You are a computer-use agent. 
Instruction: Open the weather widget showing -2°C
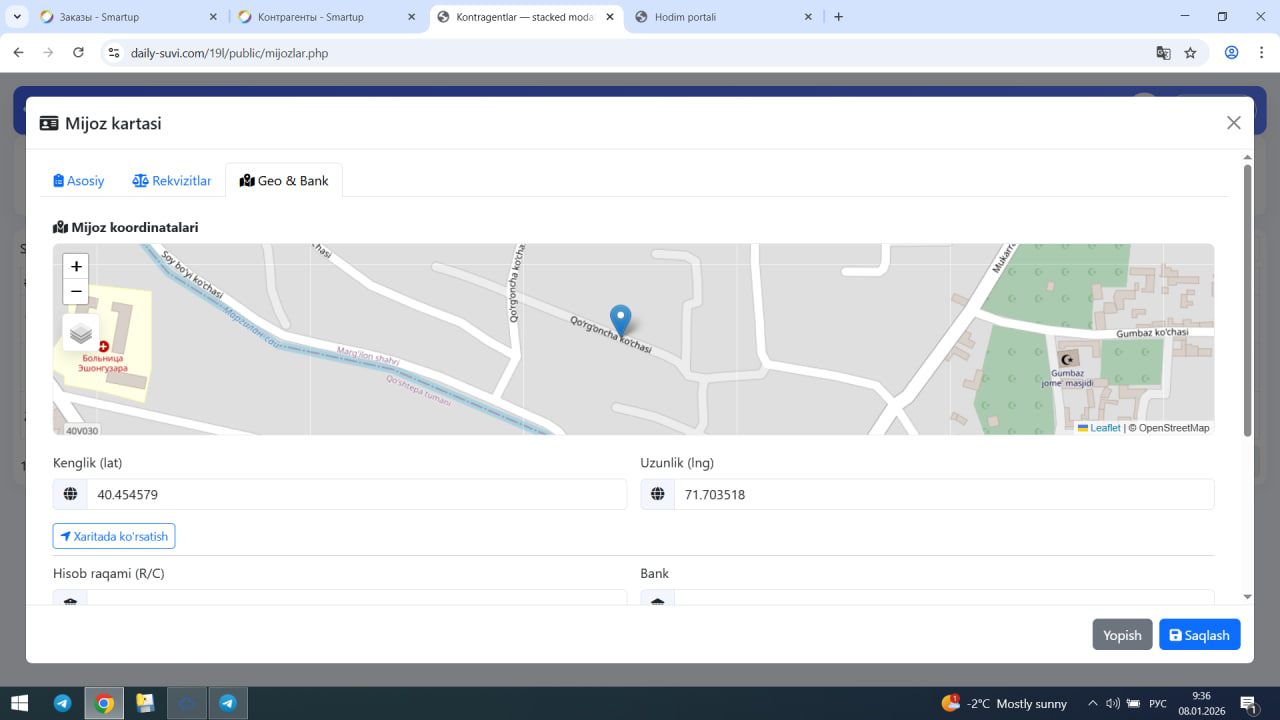1004,703
